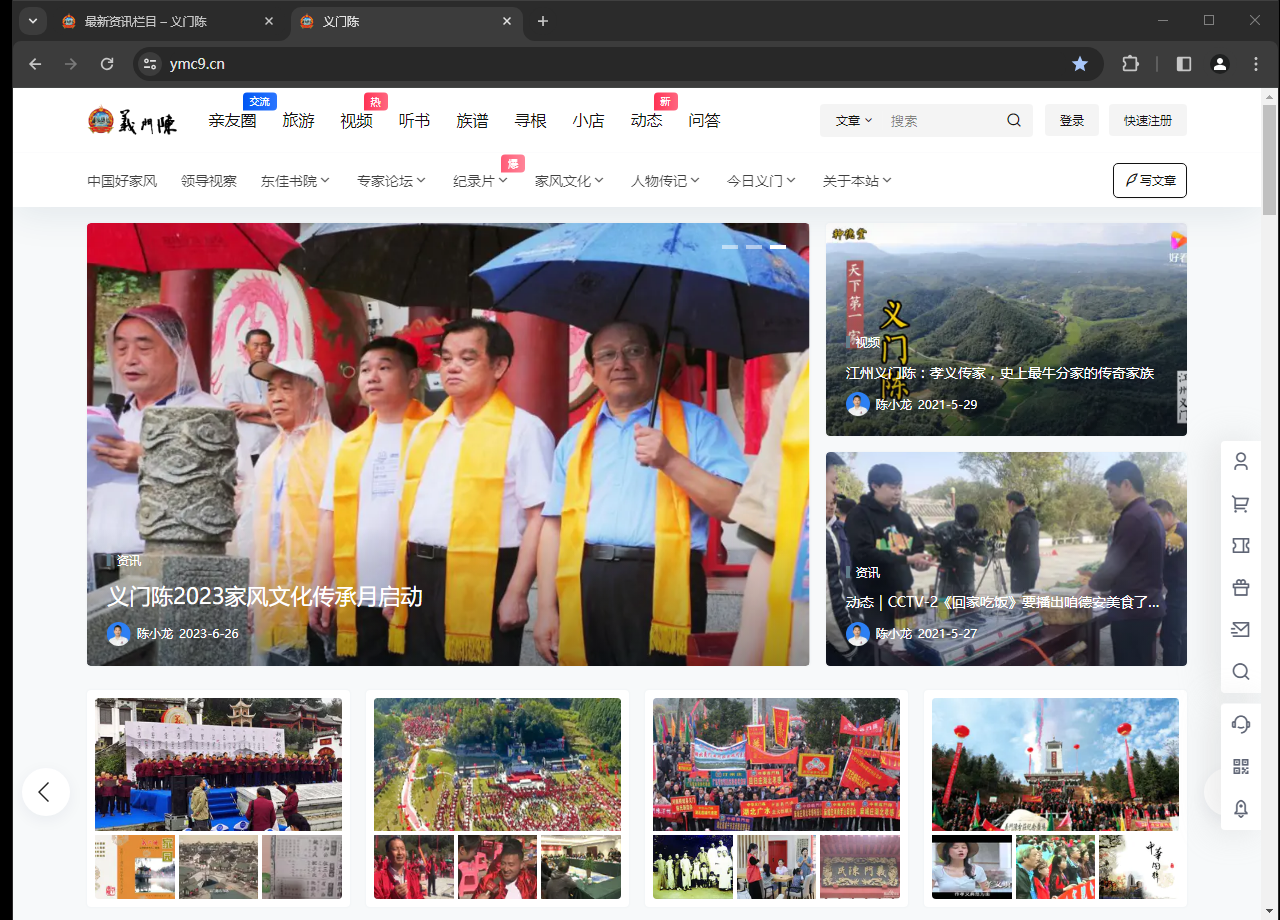Show the QR code sidebar icon

click(x=1241, y=767)
